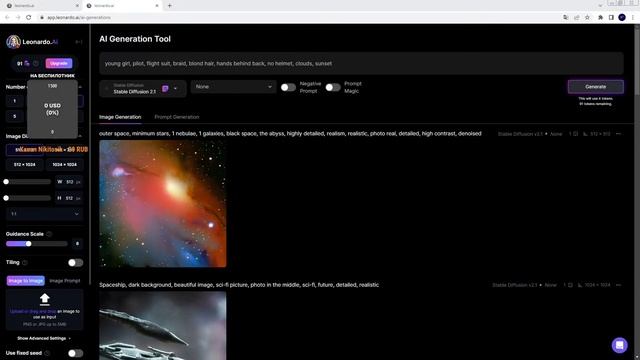This screenshot has height=360, width=640.
Task: Open the 1:1 aspect ratio dropdown
Action: coord(44,214)
